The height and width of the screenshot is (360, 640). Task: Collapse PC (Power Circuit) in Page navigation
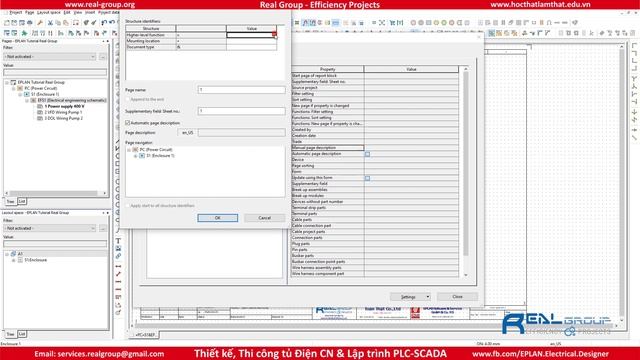pos(129,150)
